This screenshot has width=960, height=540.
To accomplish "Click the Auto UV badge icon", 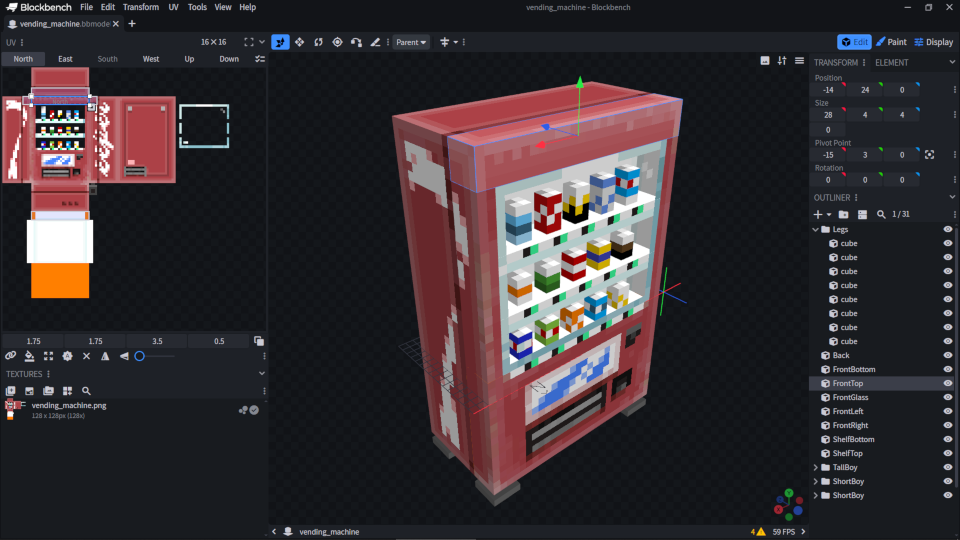I will 67,356.
